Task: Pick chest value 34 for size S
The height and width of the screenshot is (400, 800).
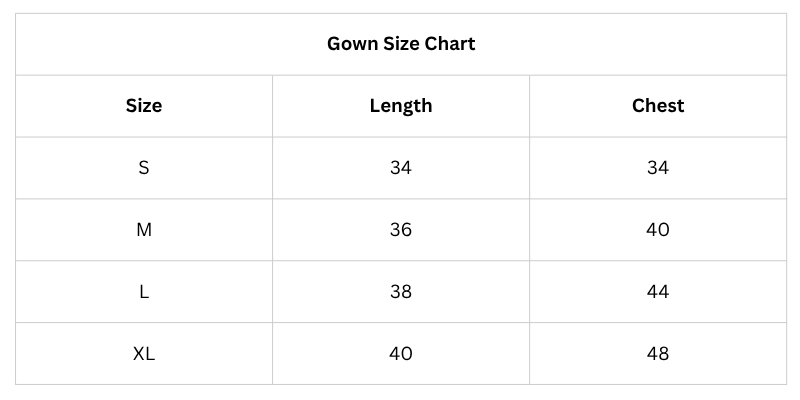Action: 658,168
